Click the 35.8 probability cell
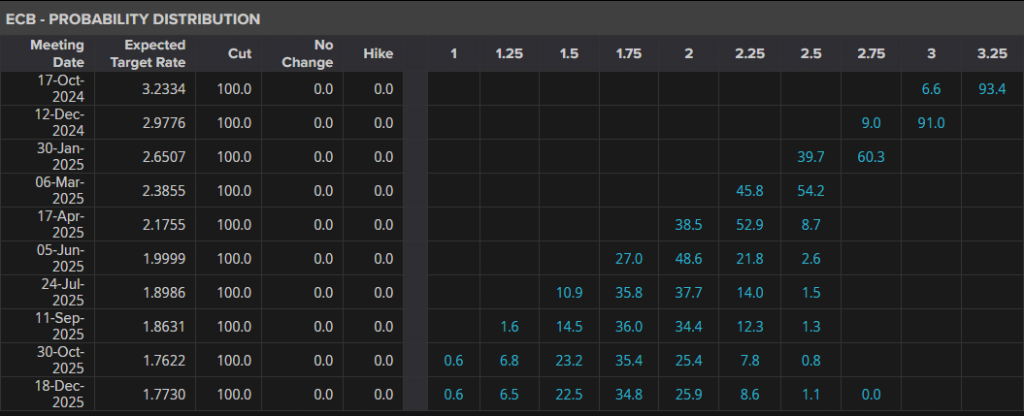The height and width of the screenshot is (416, 1024). point(628,293)
